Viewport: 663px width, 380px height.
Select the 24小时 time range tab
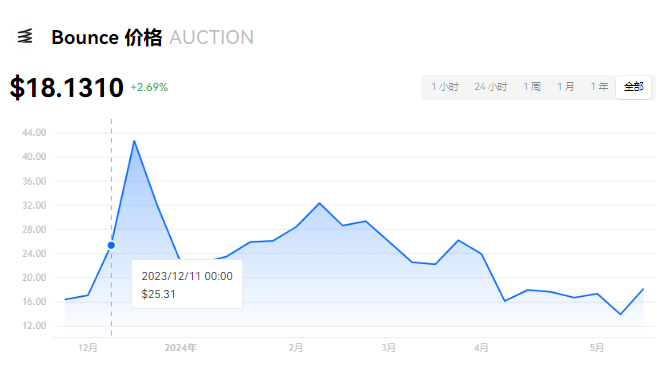click(490, 87)
